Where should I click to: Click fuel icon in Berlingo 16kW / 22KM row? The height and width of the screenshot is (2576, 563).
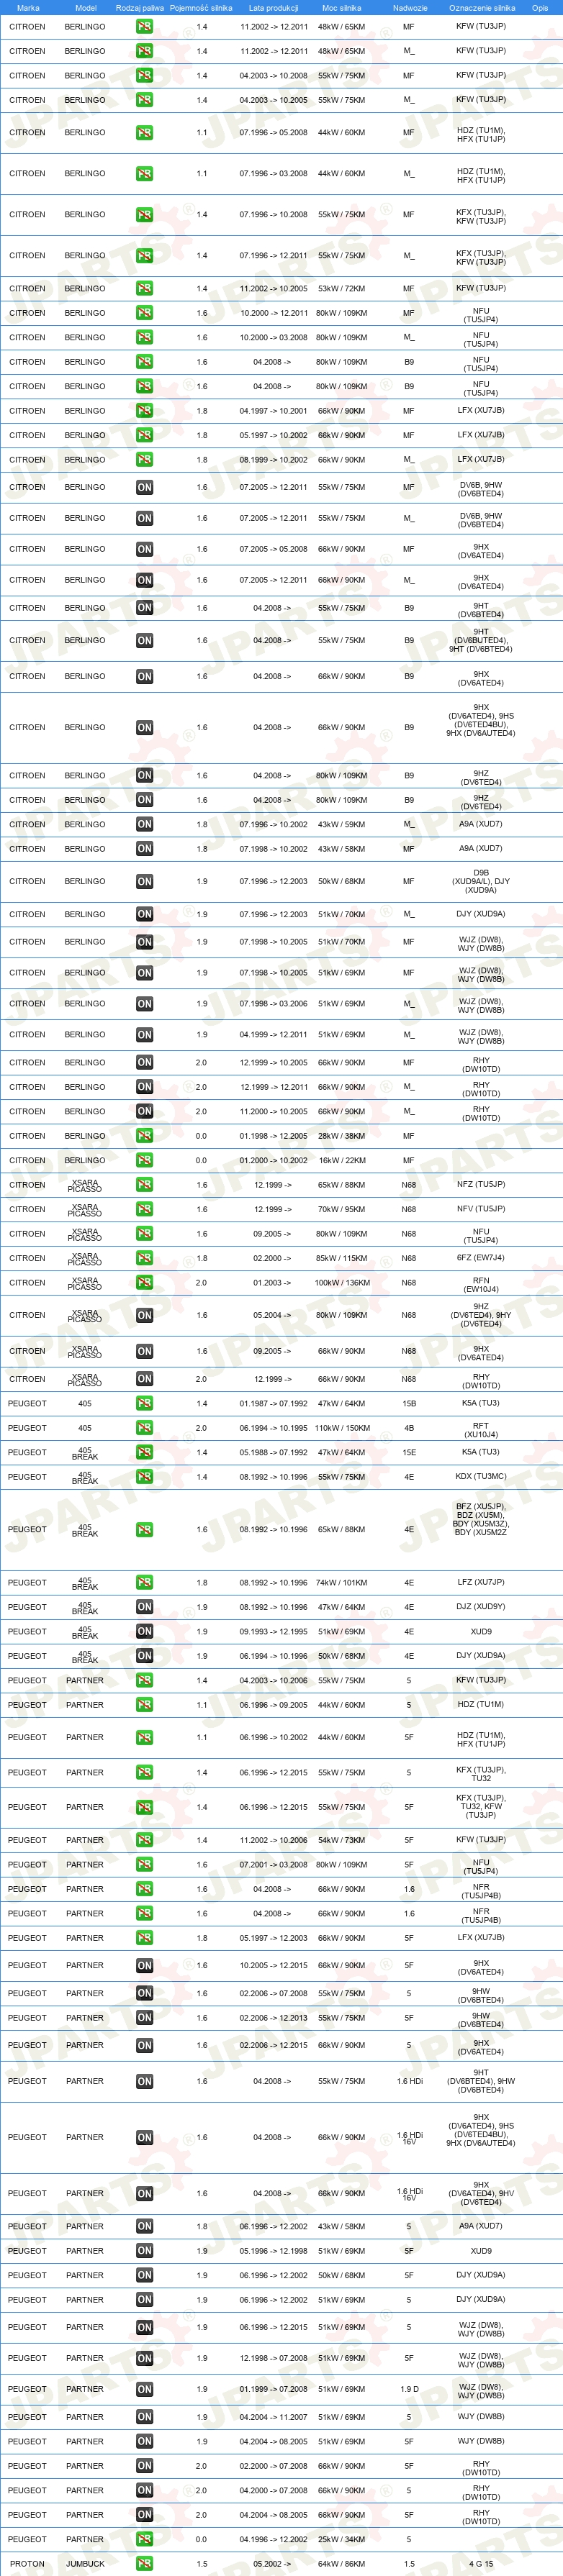pyautogui.click(x=145, y=1160)
